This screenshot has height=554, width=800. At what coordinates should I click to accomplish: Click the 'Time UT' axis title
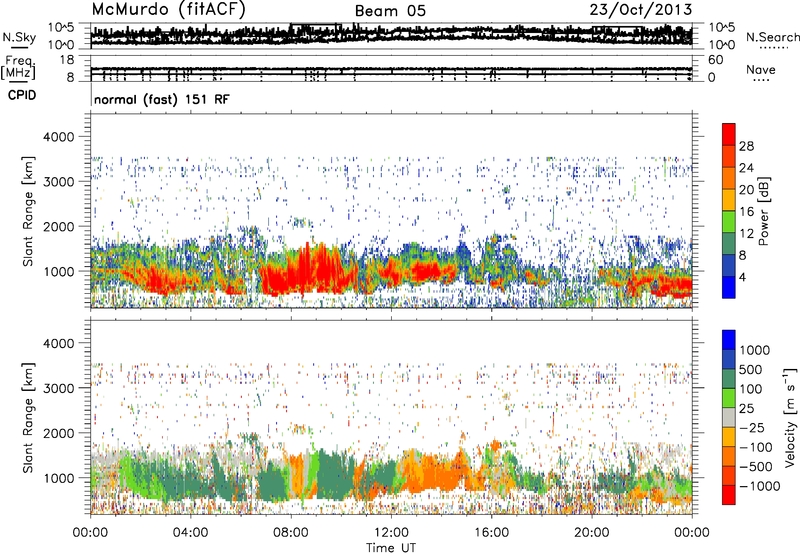pyautogui.click(x=391, y=548)
